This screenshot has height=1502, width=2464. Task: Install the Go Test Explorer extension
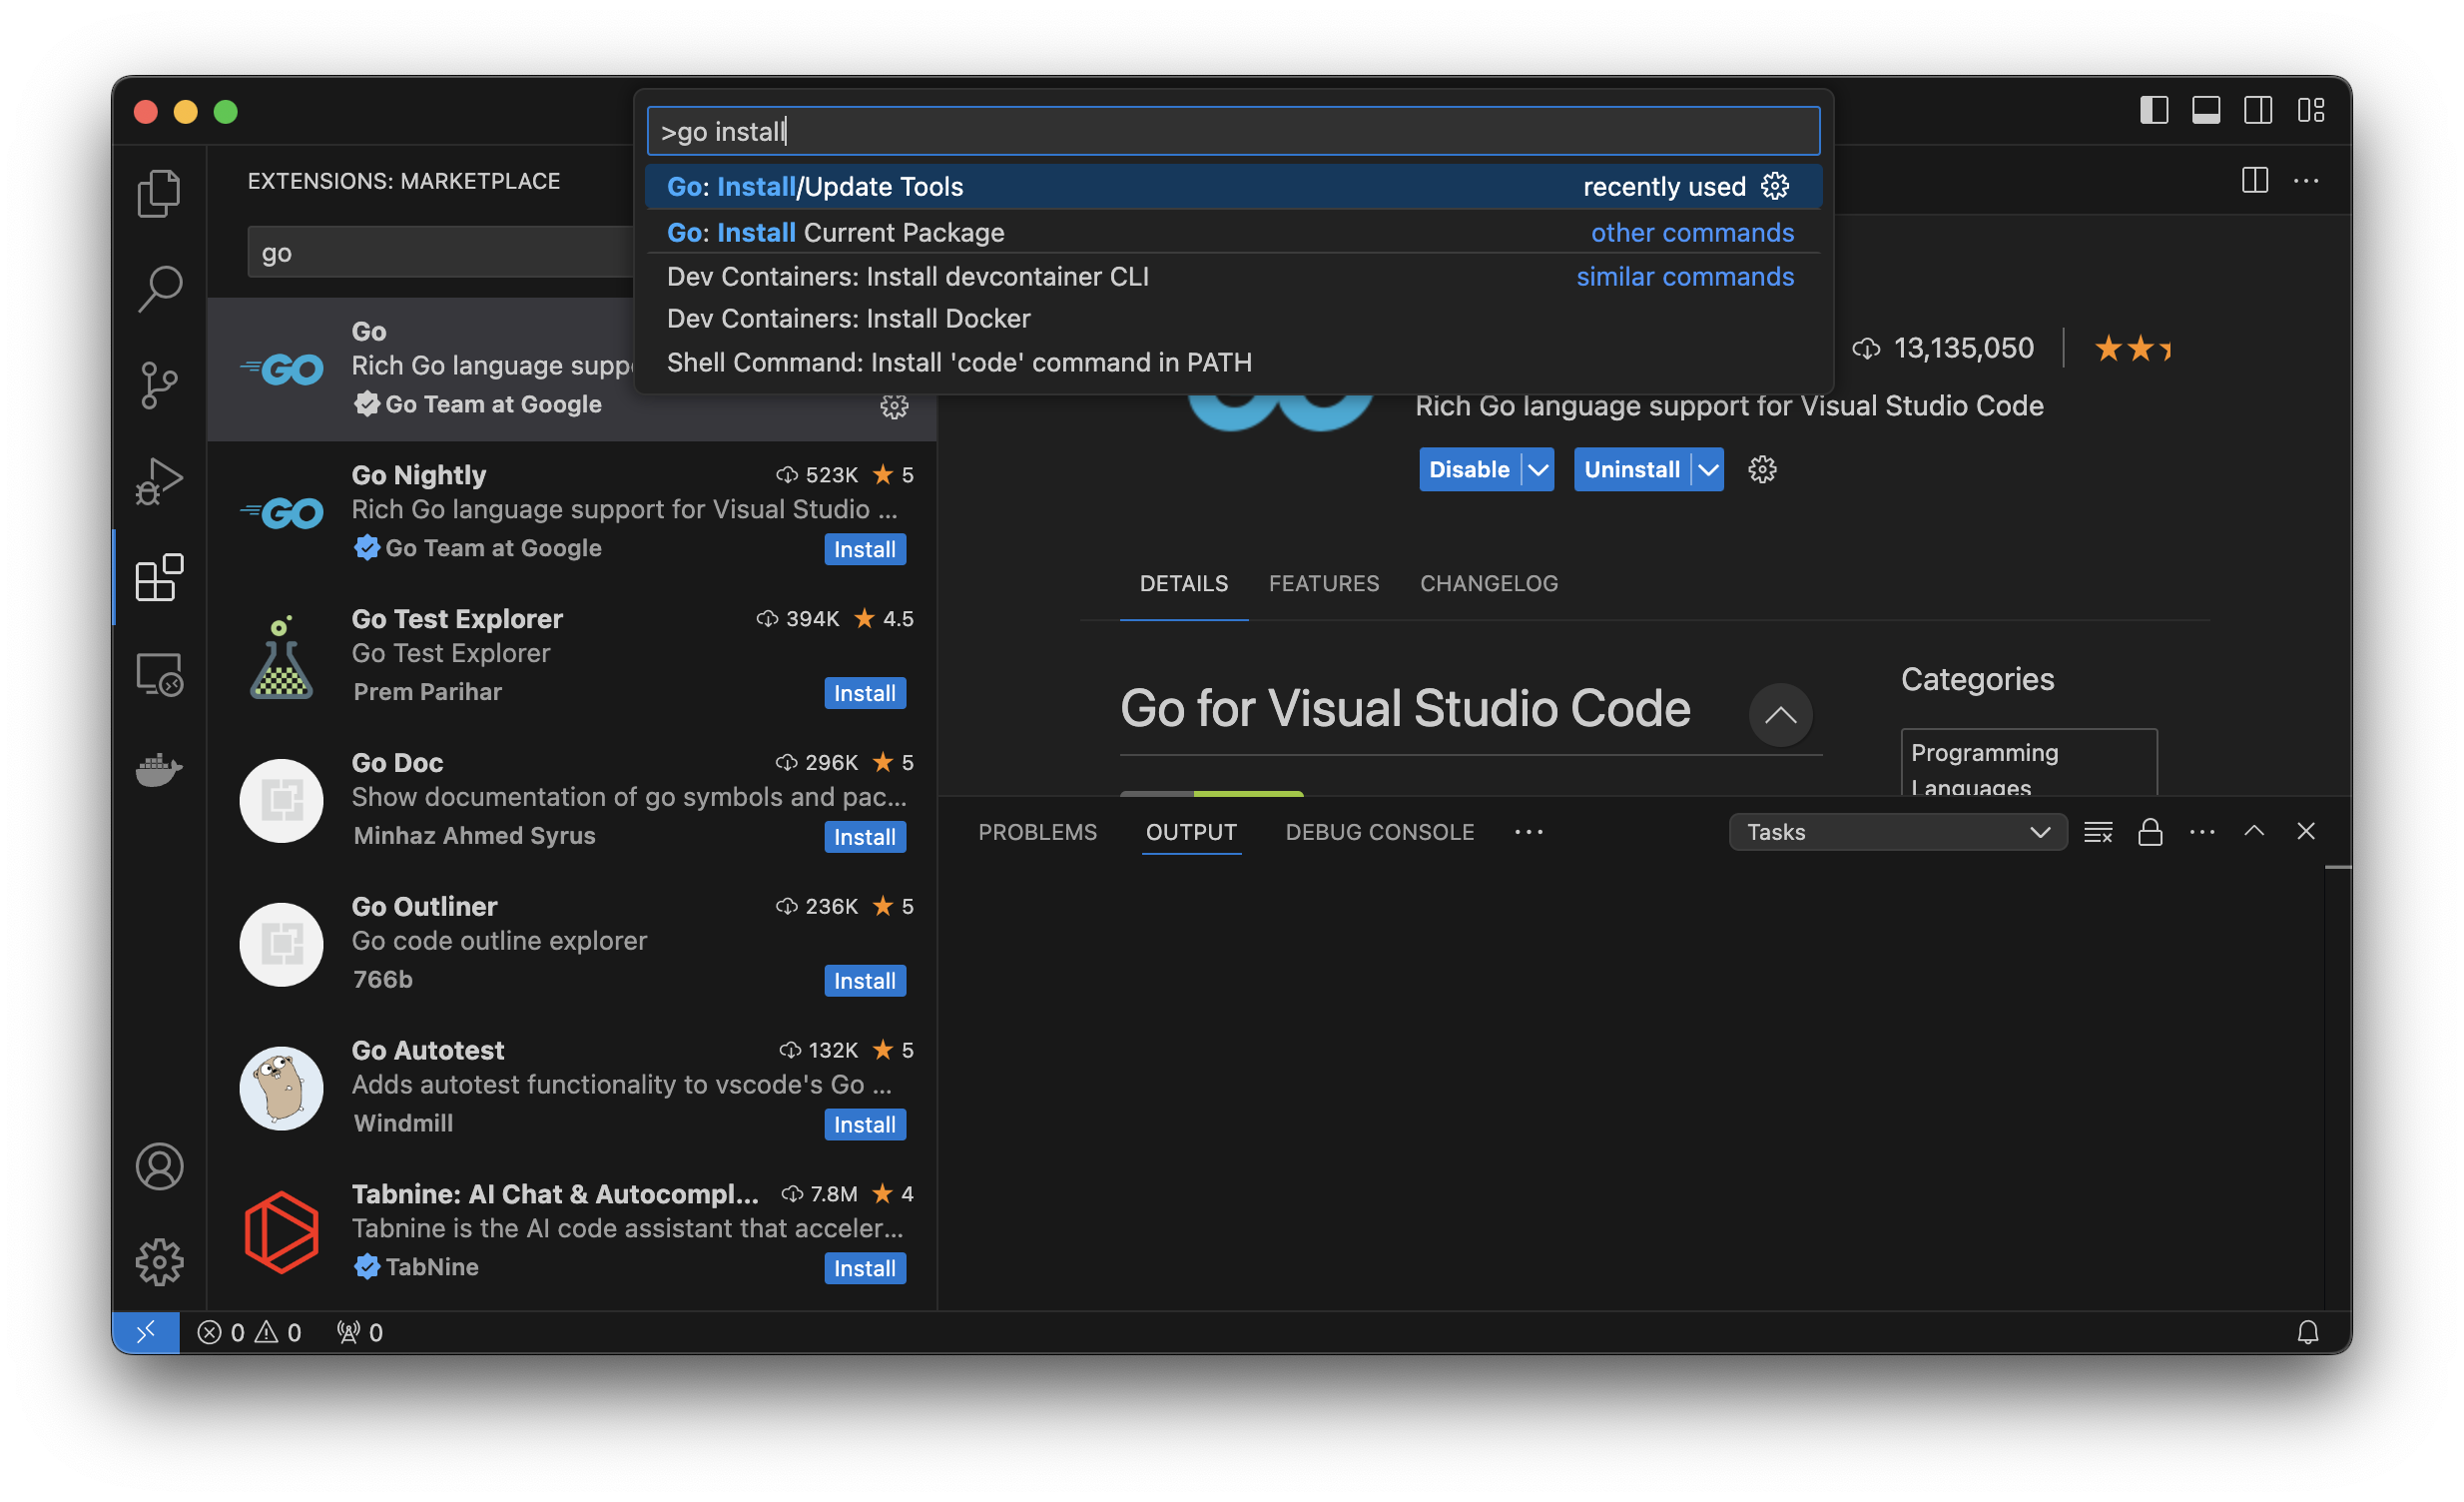pos(864,693)
